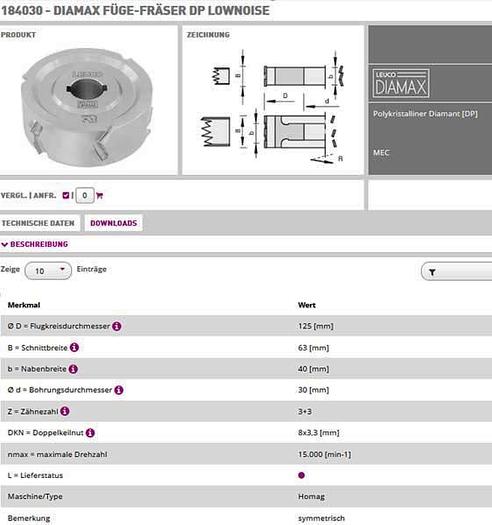The width and height of the screenshot is (492, 525).
Task: View the Lieferstatus purple dot indicator
Action: (x=301, y=475)
